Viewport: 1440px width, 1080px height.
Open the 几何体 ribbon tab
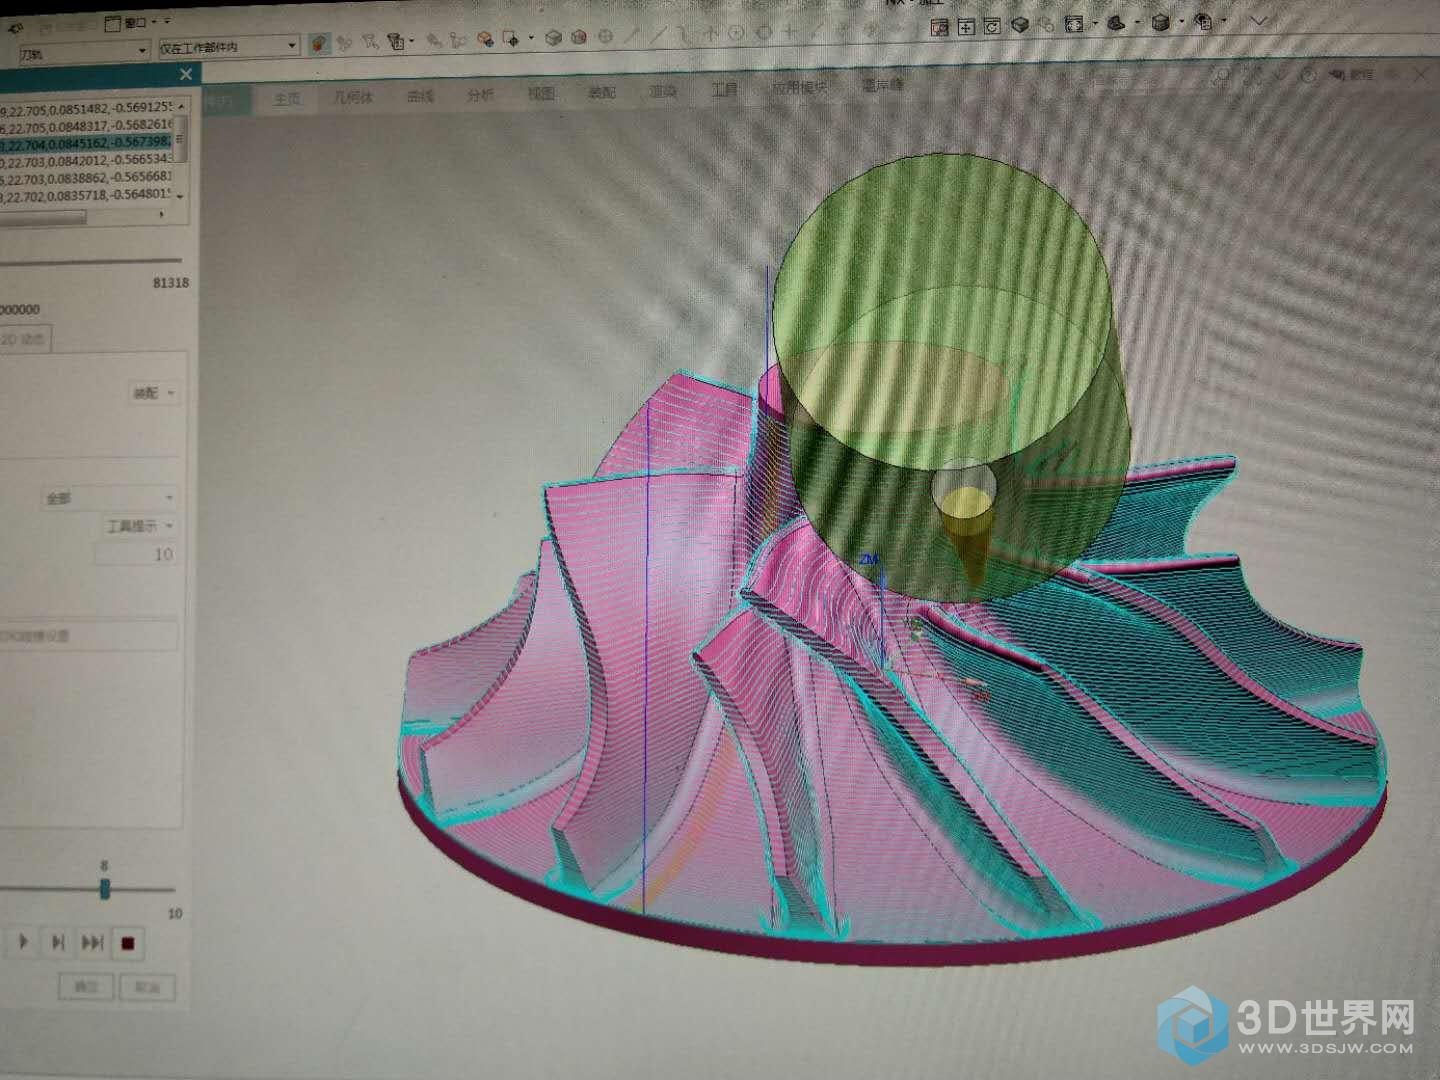[352, 97]
